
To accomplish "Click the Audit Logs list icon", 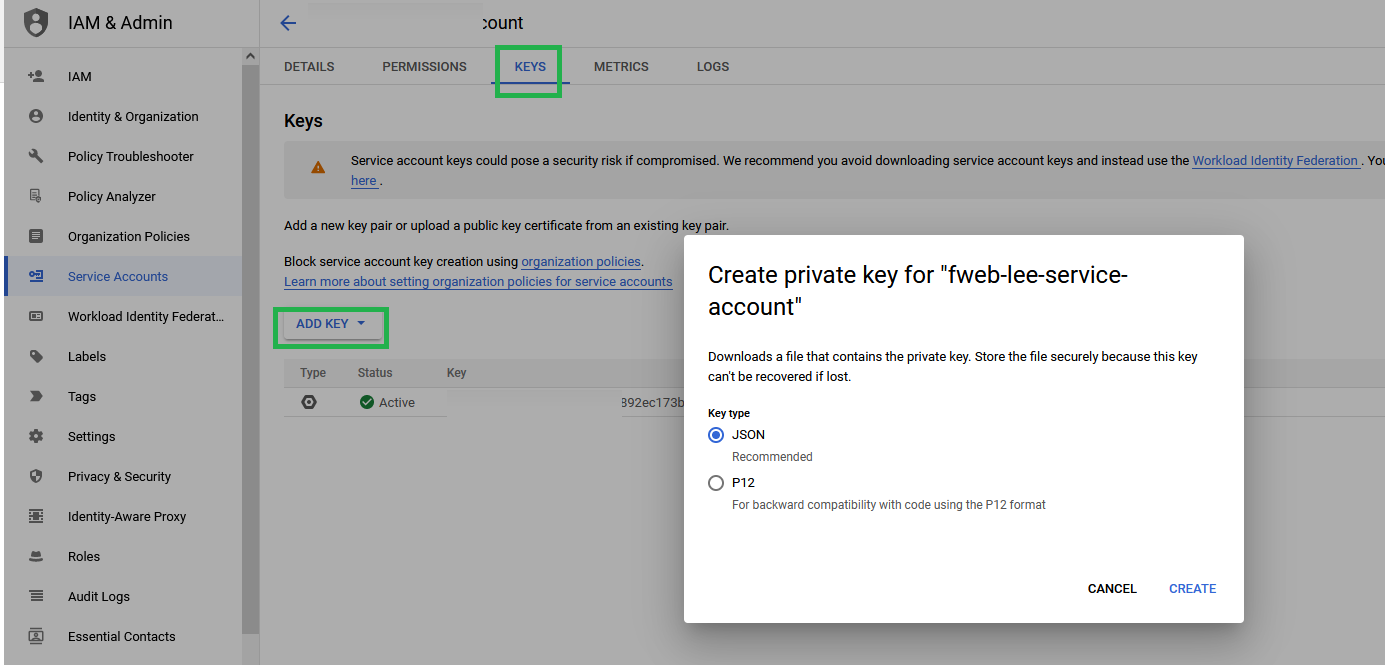I will point(36,596).
